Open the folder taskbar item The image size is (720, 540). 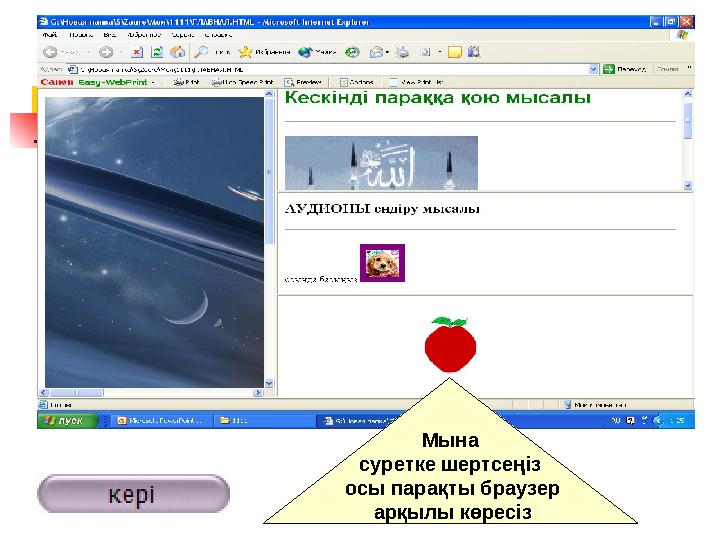pyautogui.click(x=262, y=421)
